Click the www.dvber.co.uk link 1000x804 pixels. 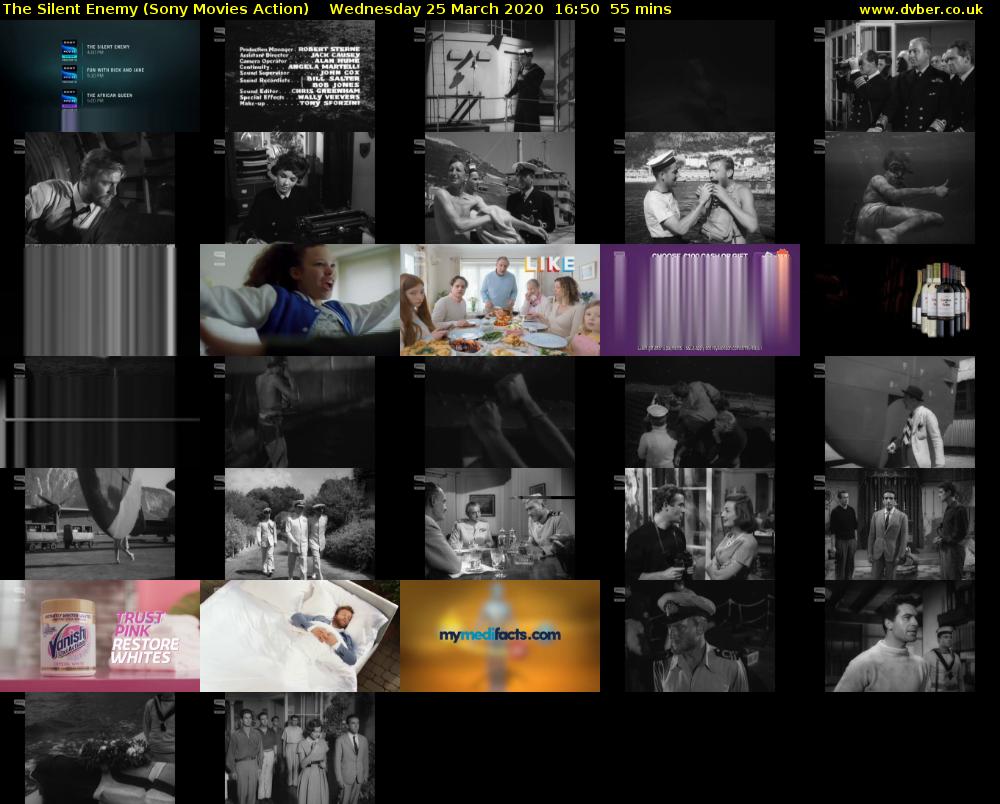(921, 10)
